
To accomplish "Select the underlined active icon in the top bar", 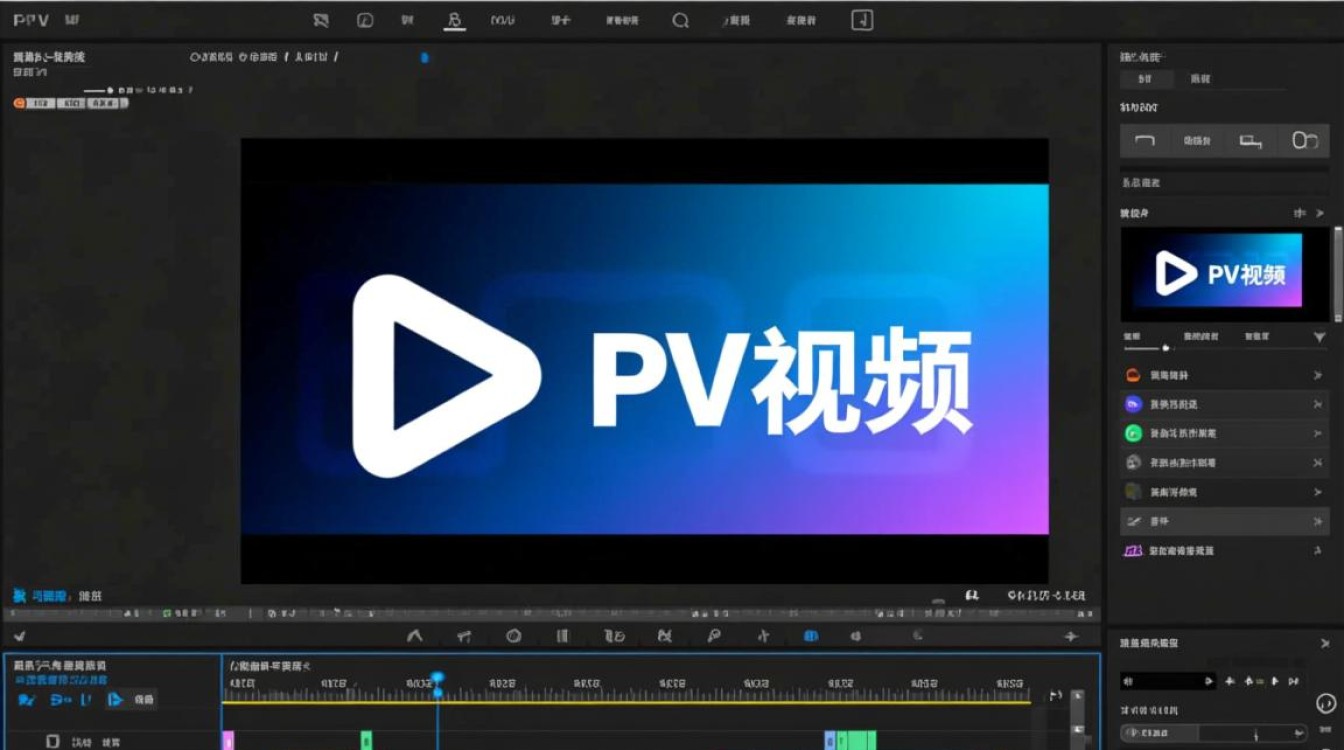I will tap(455, 20).
